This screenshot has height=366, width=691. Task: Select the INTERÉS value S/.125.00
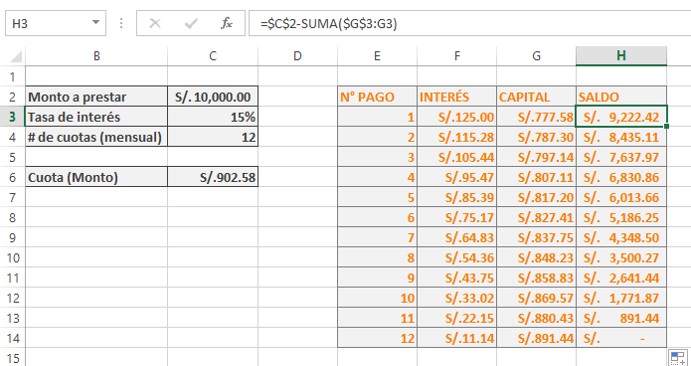pyautogui.click(x=457, y=117)
